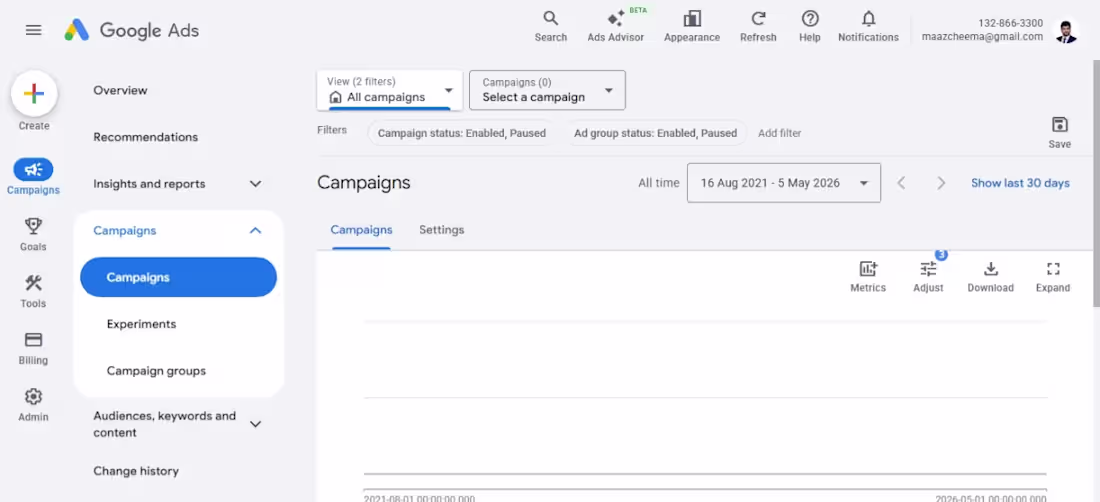
Task: Open the All campaigns view dropdown
Action: pyautogui.click(x=389, y=90)
